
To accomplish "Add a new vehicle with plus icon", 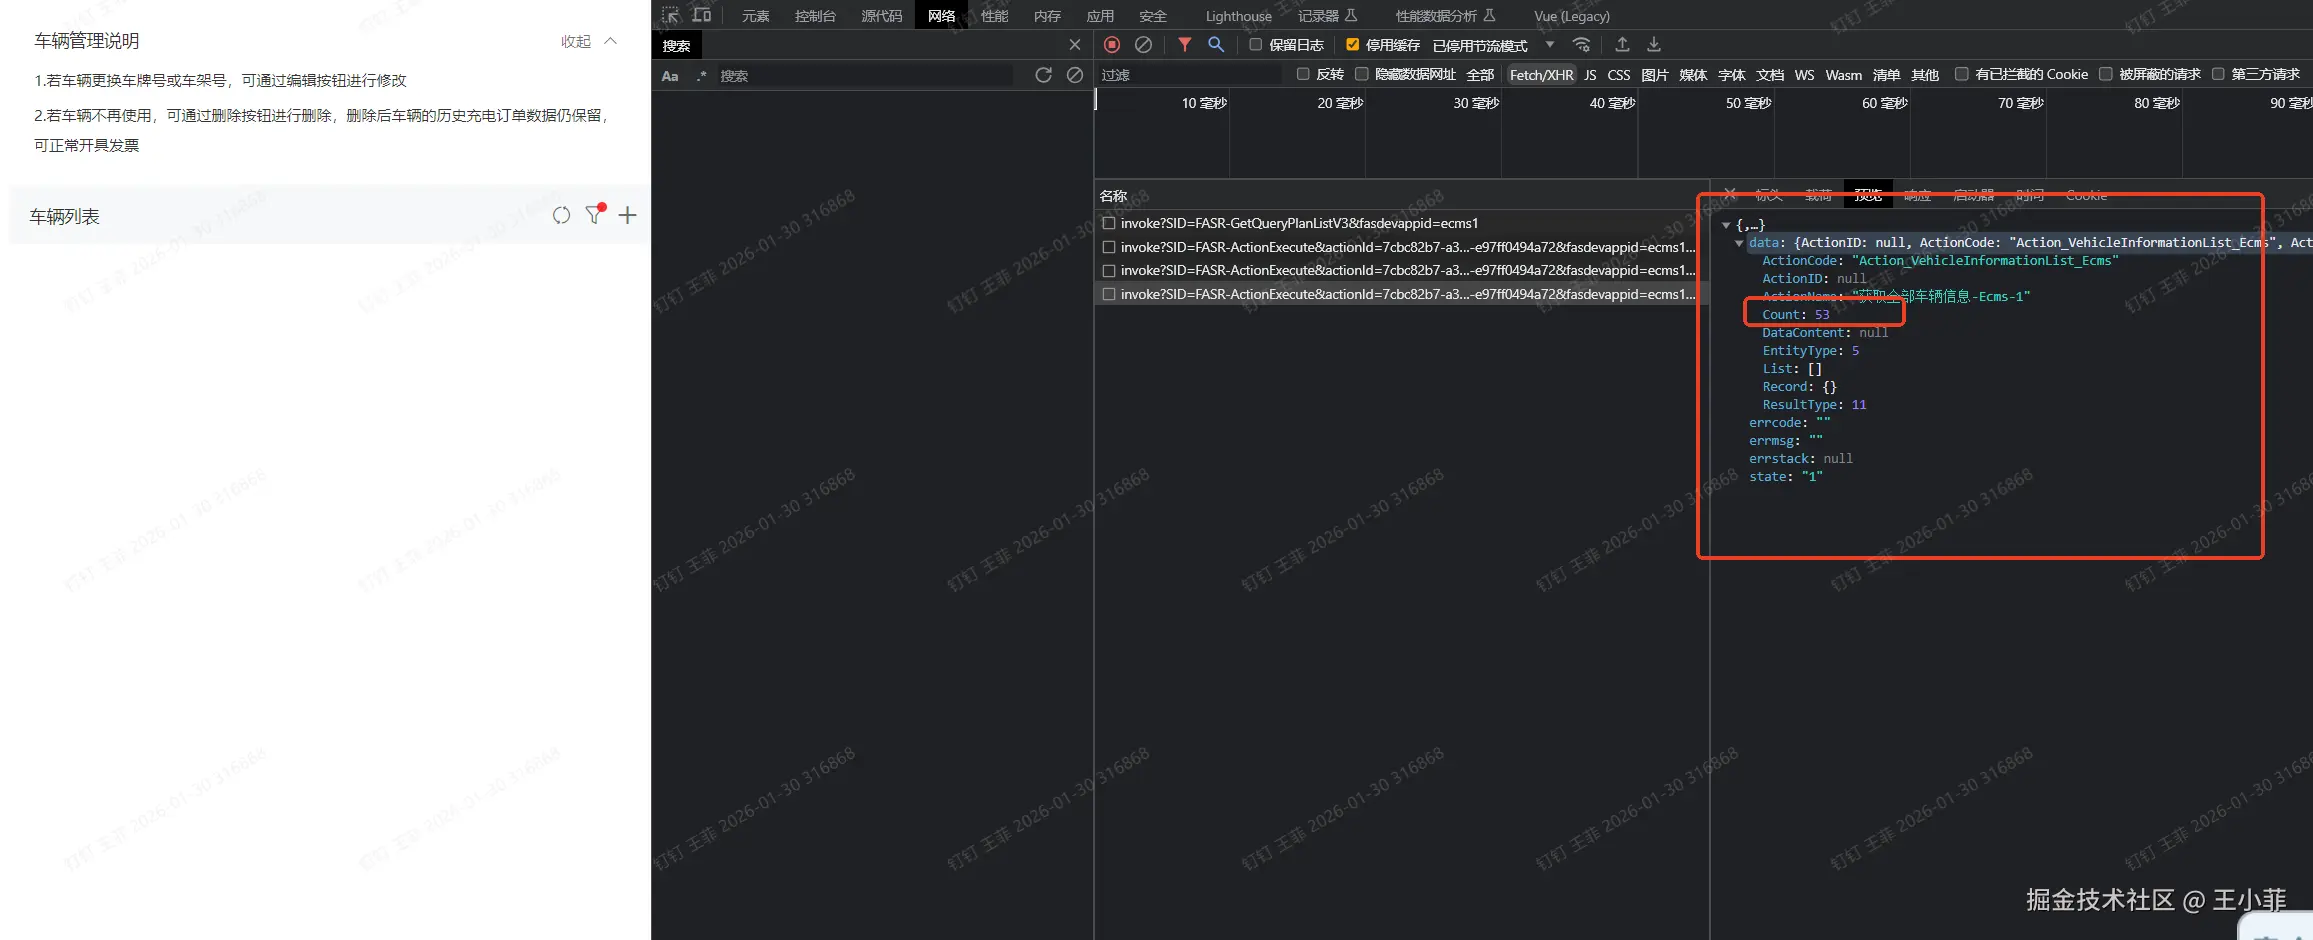I will coord(627,215).
